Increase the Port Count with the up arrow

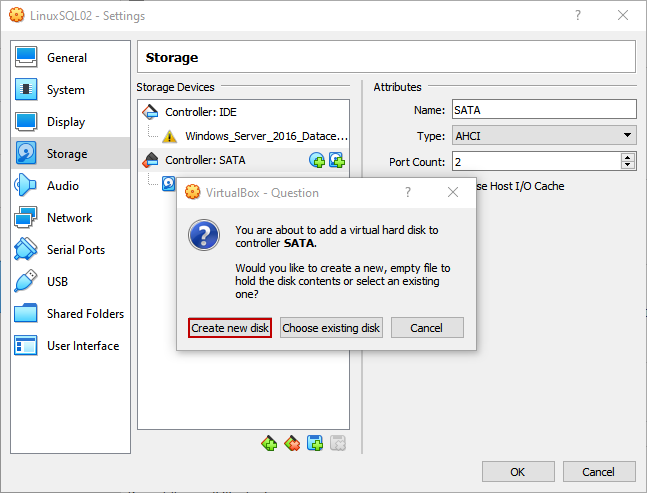tap(628, 157)
